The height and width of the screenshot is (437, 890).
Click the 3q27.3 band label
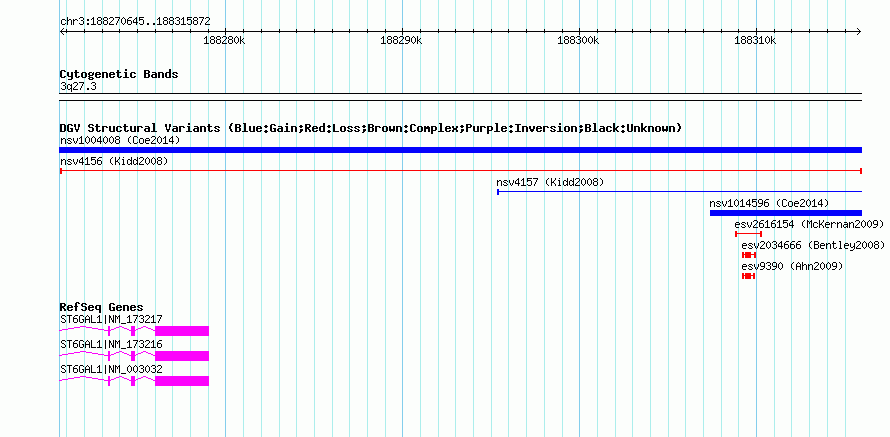point(78,86)
